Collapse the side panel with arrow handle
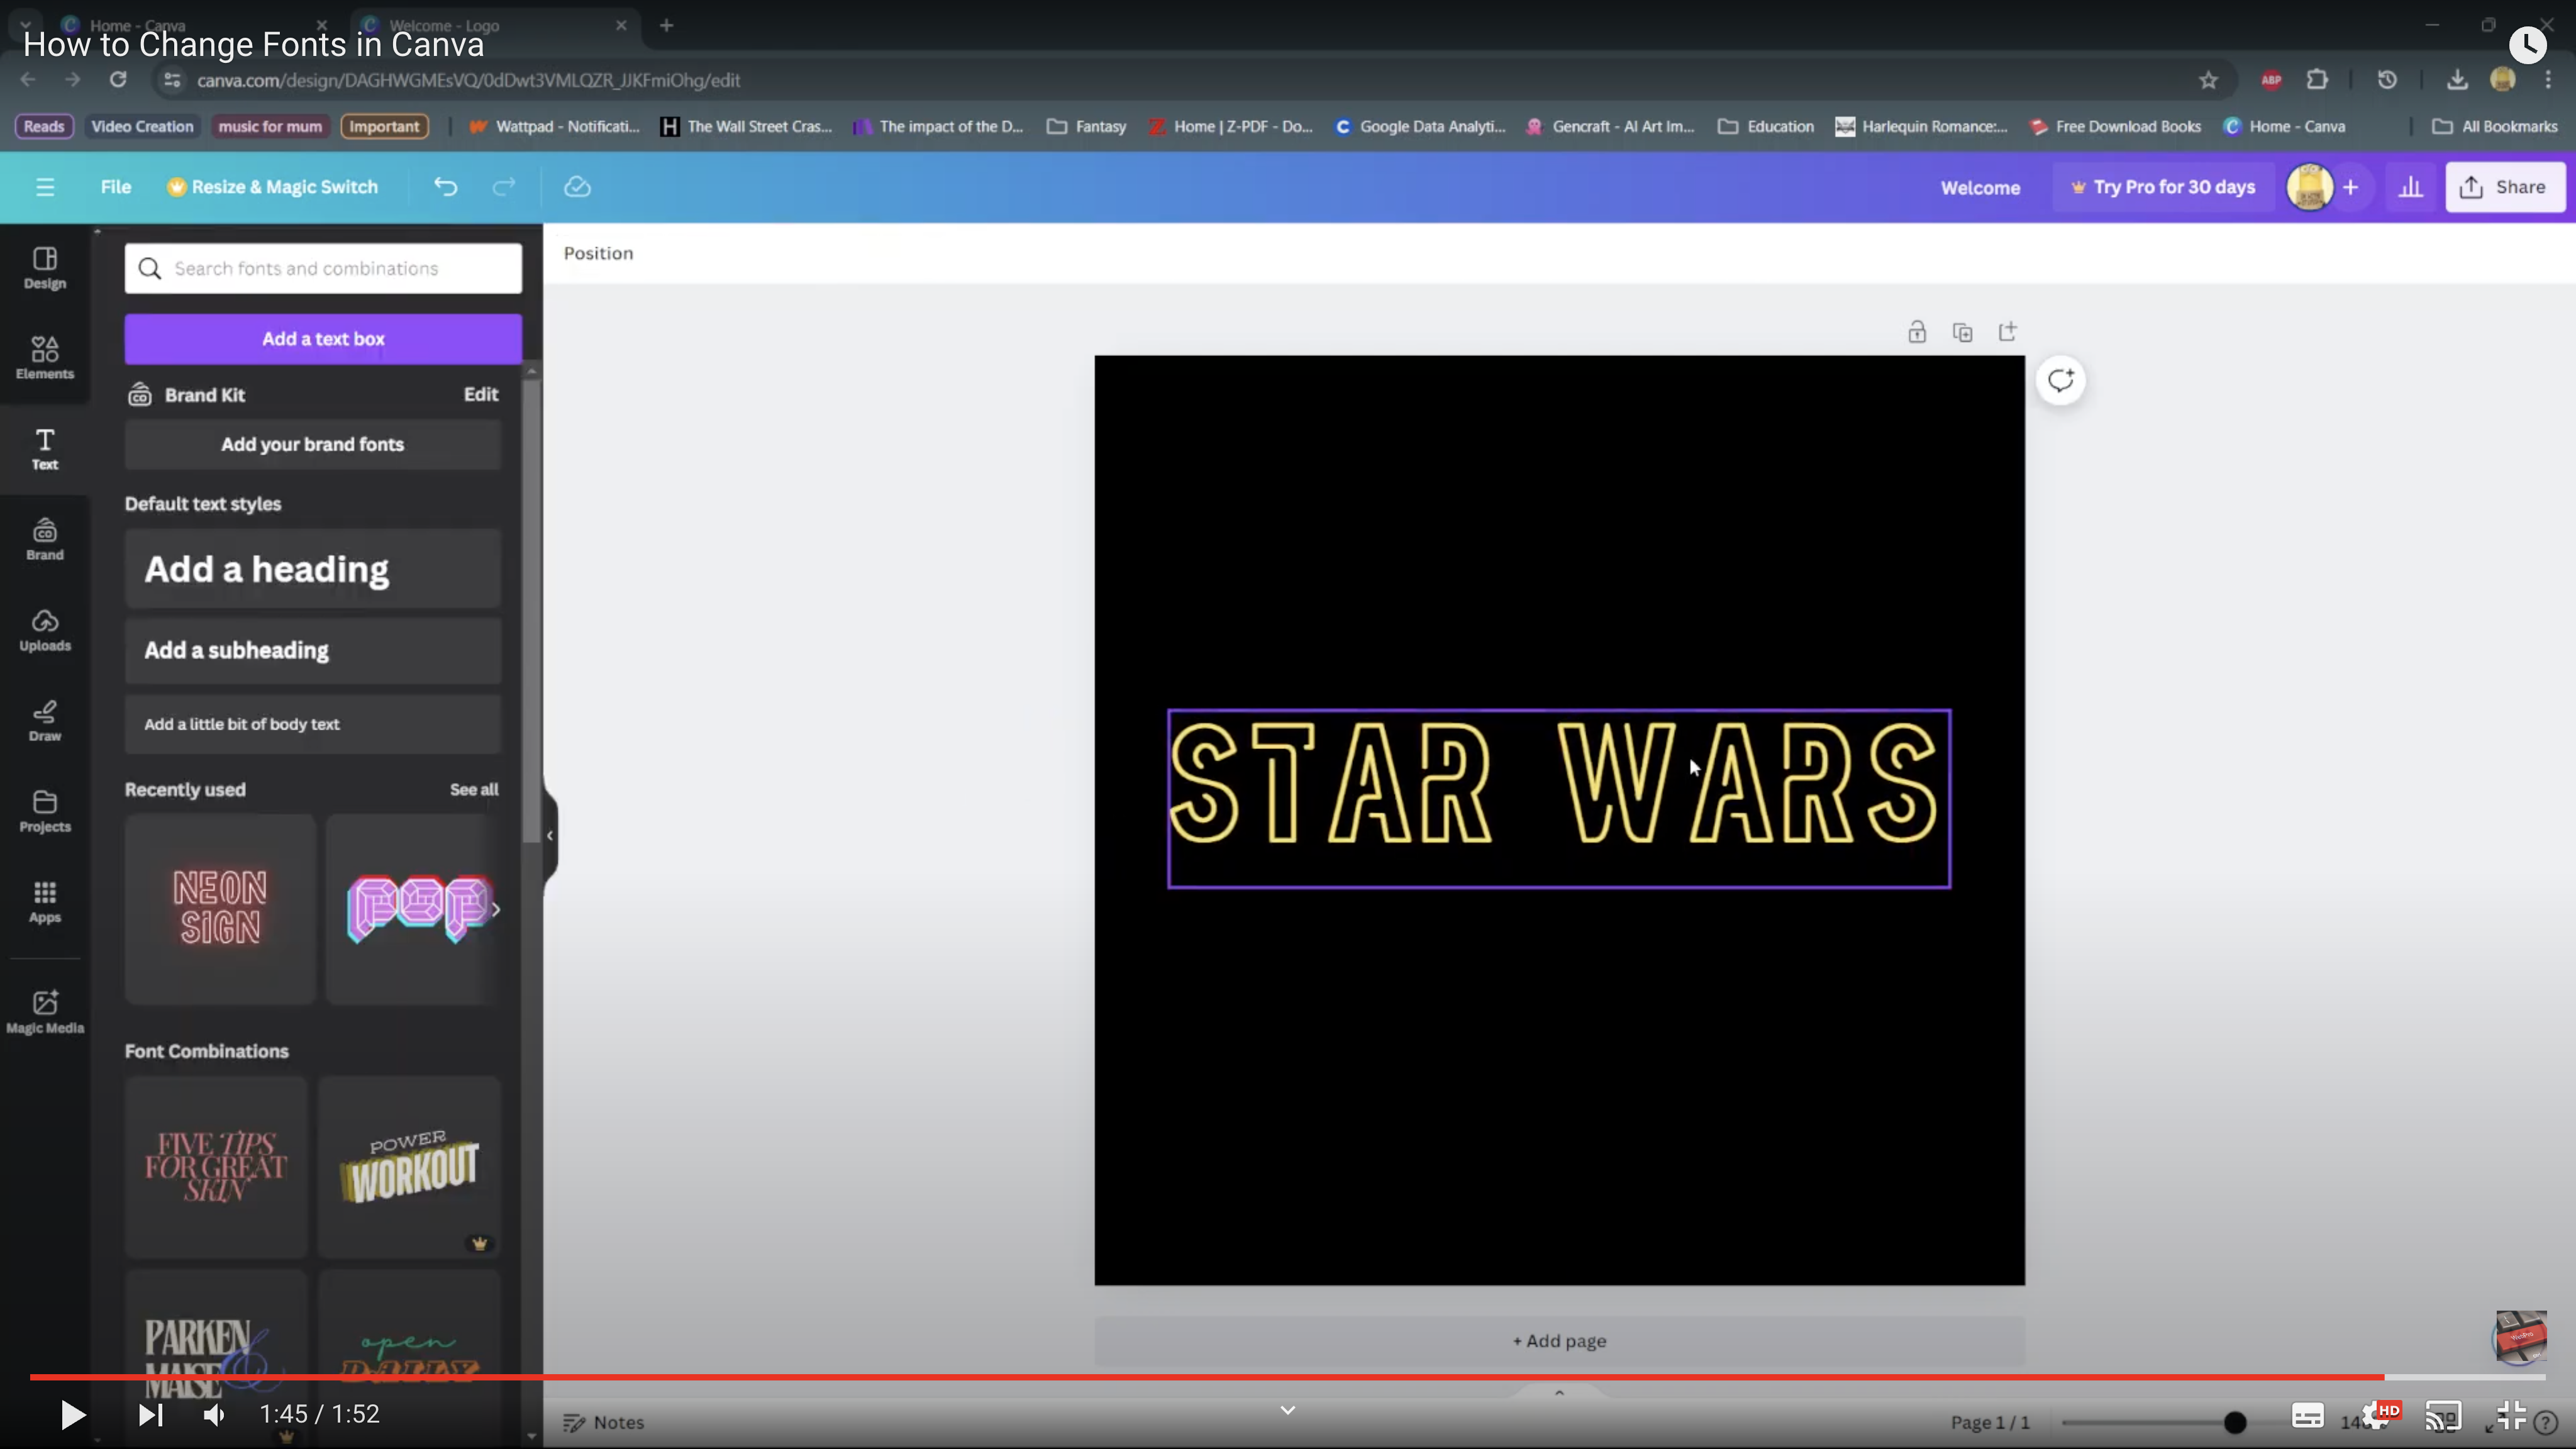This screenshot has height=1449, width=2576. pos(550,835)
